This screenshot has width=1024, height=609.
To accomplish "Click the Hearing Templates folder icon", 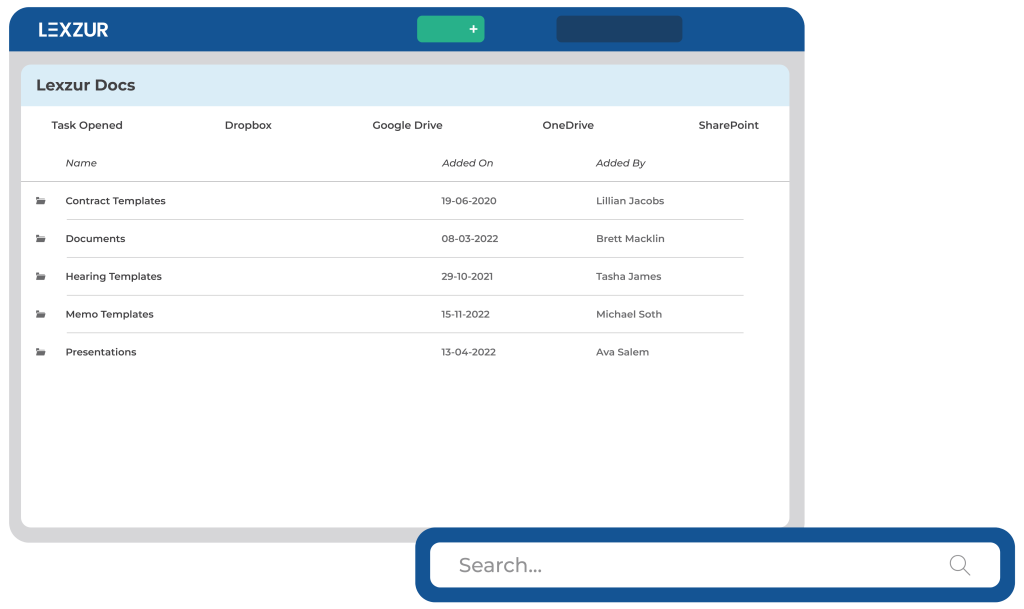I will click(x=41, y=277).
